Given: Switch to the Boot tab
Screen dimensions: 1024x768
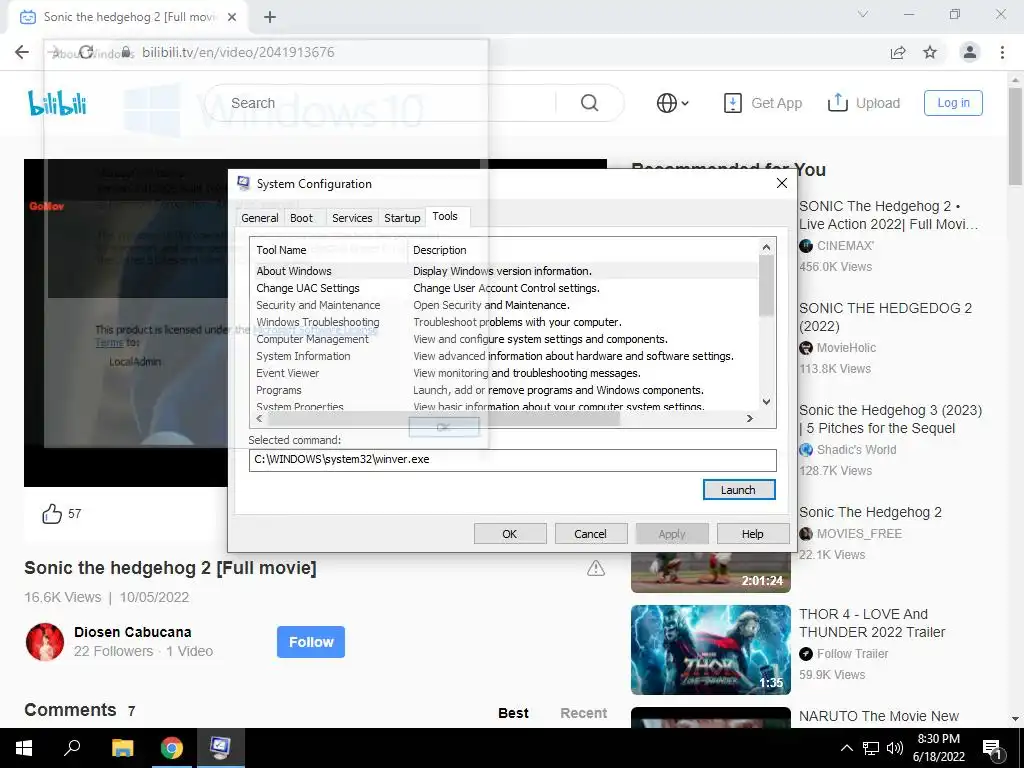Looking at the screenshot, I should [x=301, y=218].
